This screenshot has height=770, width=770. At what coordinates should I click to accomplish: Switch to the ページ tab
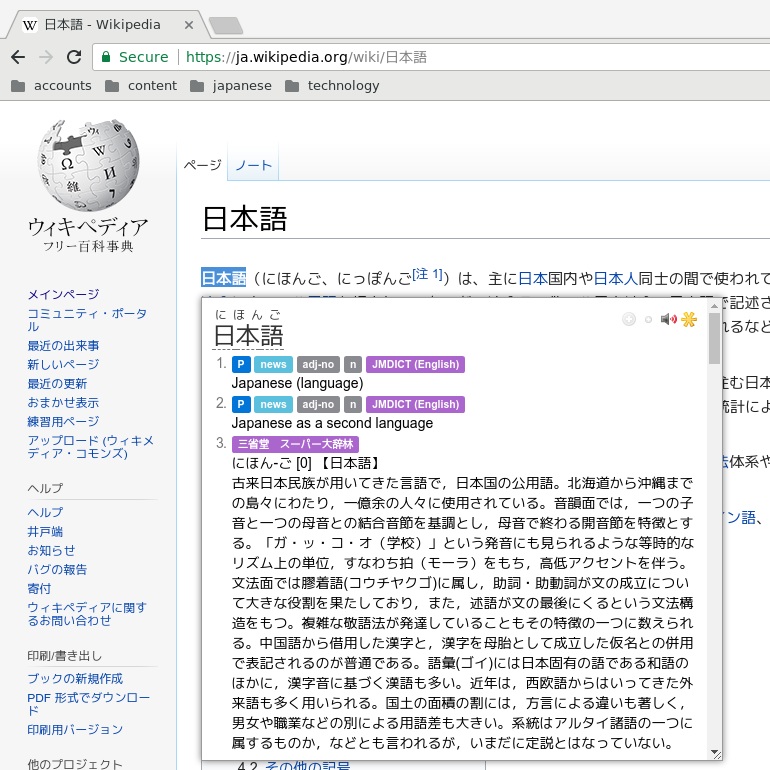[202, 165]
